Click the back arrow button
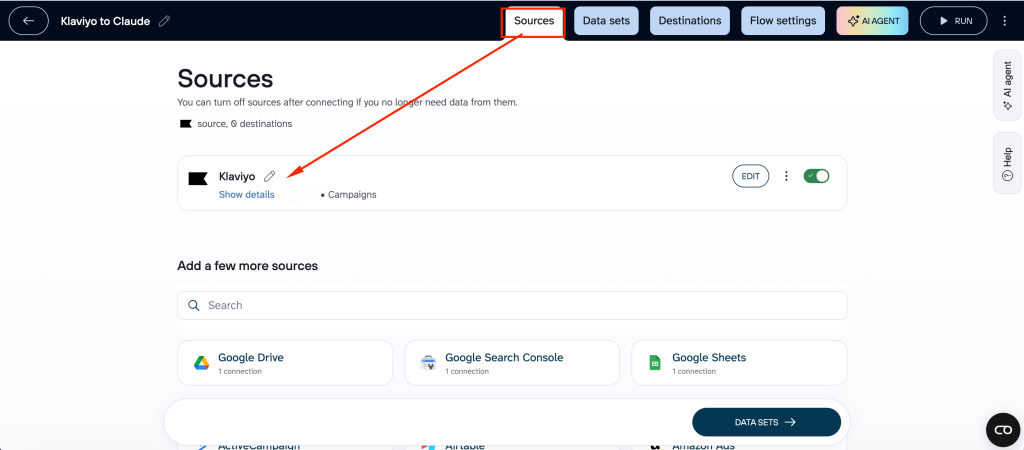The image size is (1024, 450). [29, 21]
